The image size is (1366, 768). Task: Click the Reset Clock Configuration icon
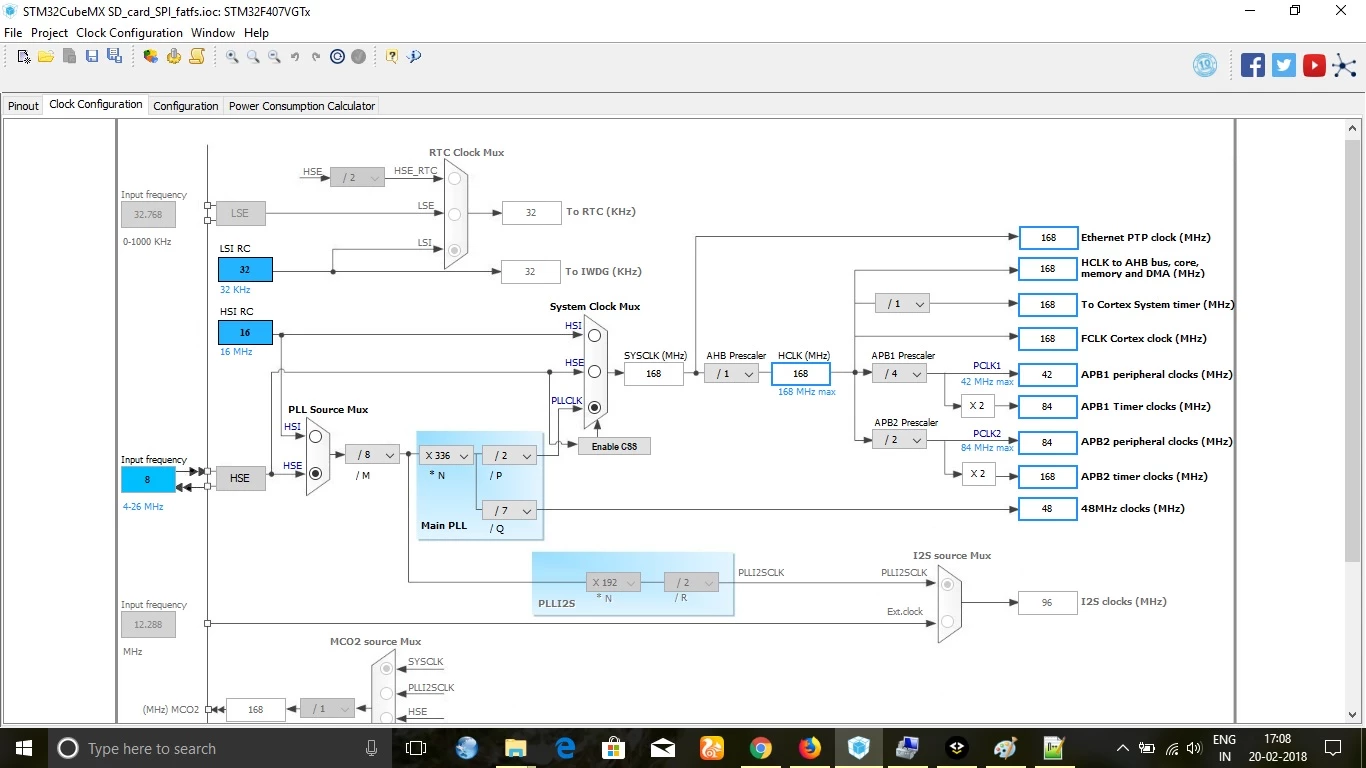(x=338, y=57)
